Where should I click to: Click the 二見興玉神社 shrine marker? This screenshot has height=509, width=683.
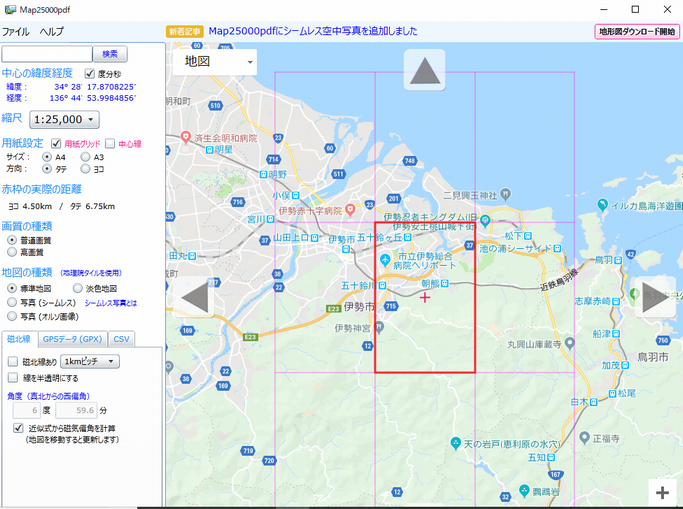(505, 192)
